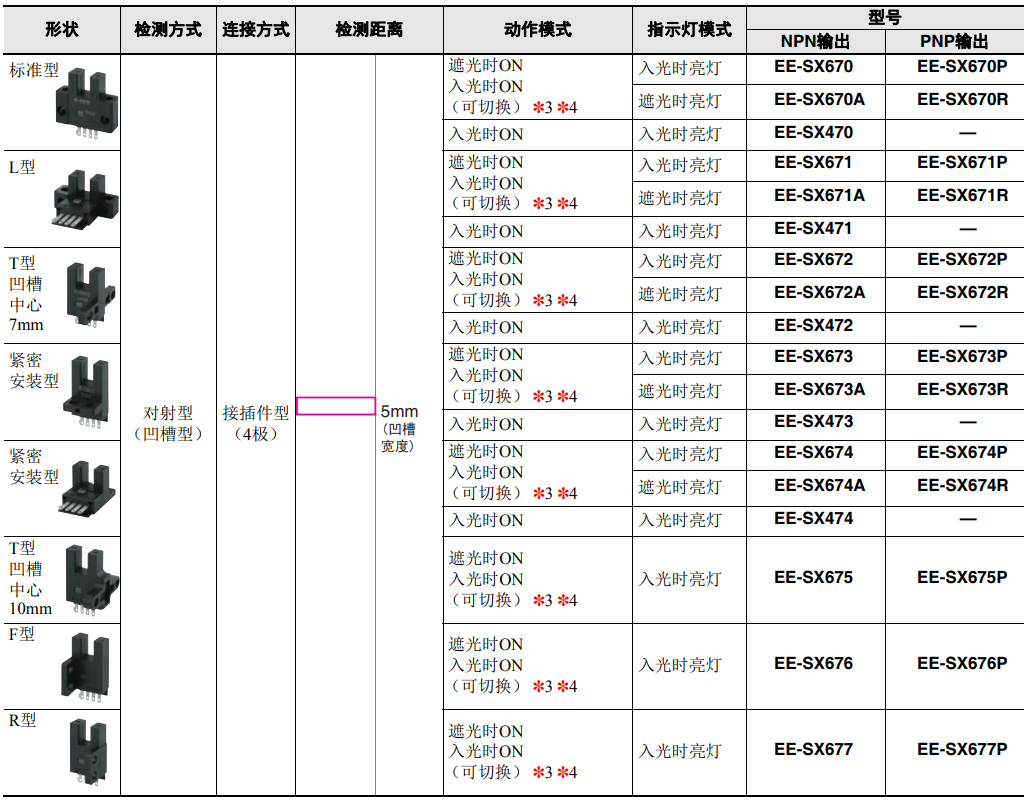The image size is (1035, 800).
Task: Select model number EE-SX674P
Action: (962, 452)
